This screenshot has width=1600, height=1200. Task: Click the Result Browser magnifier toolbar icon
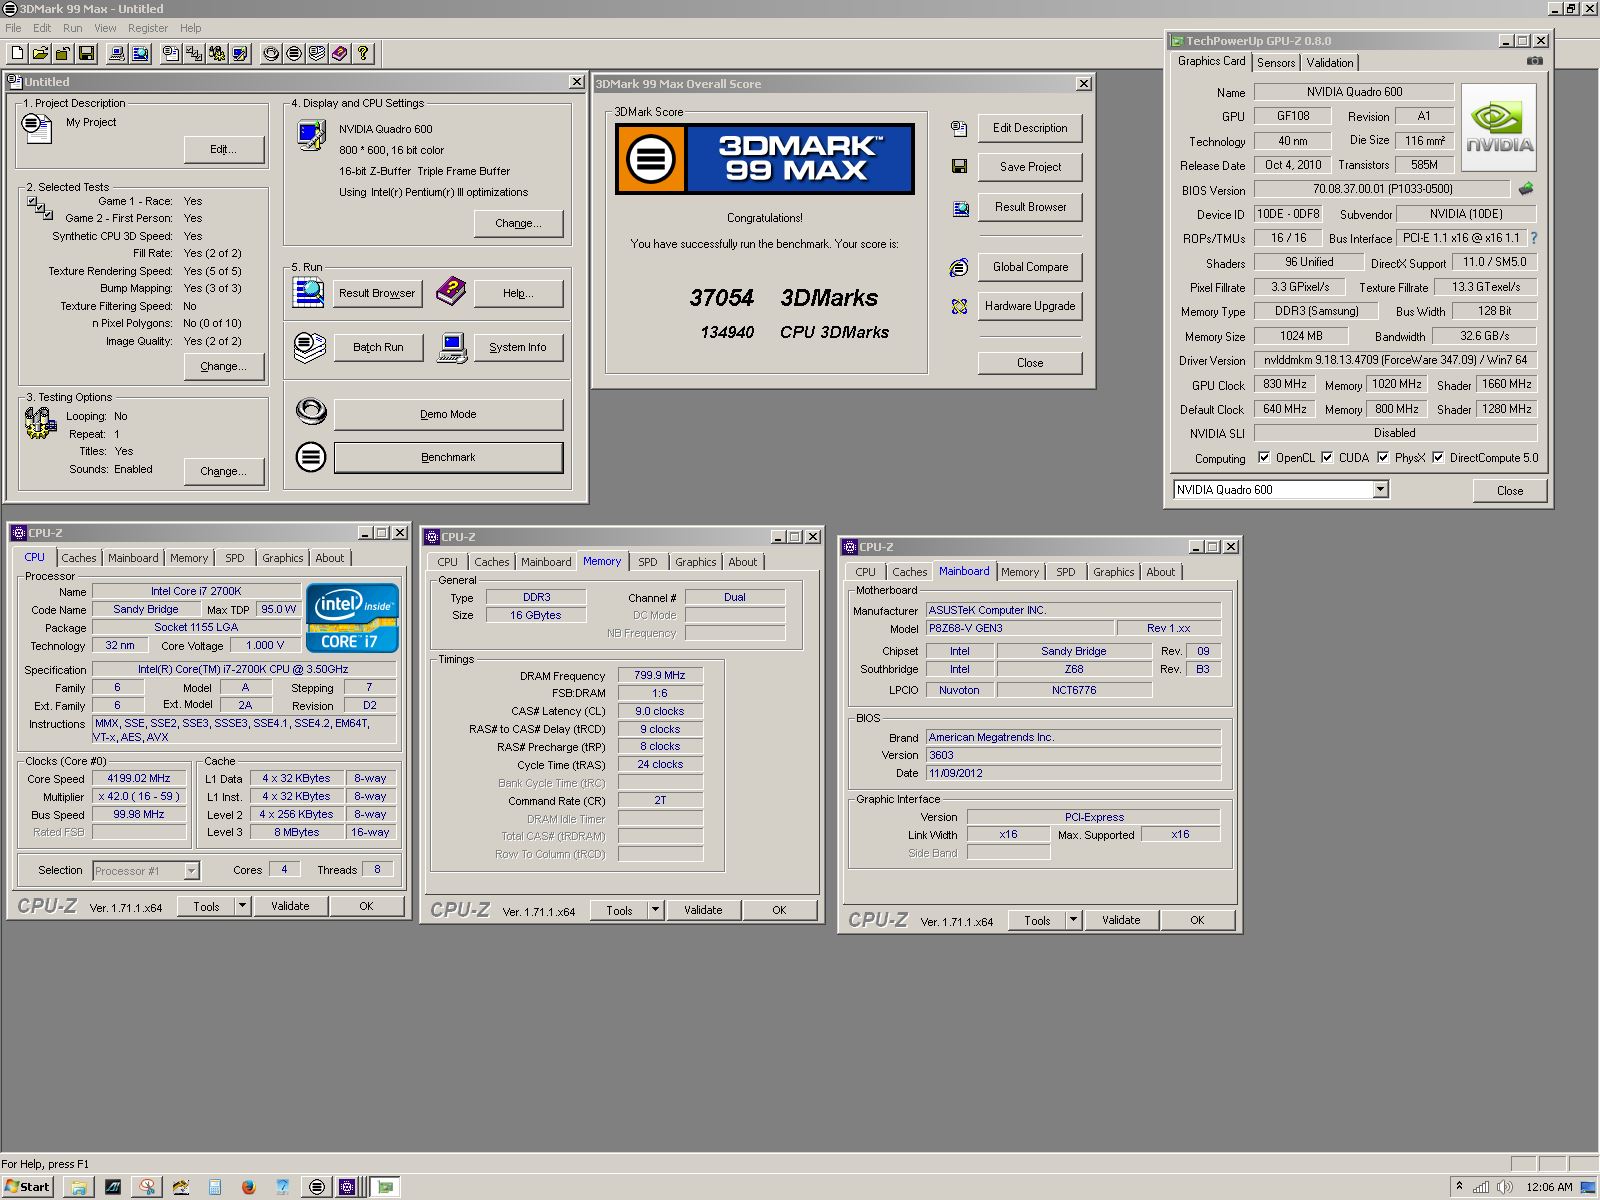[140, 53]
